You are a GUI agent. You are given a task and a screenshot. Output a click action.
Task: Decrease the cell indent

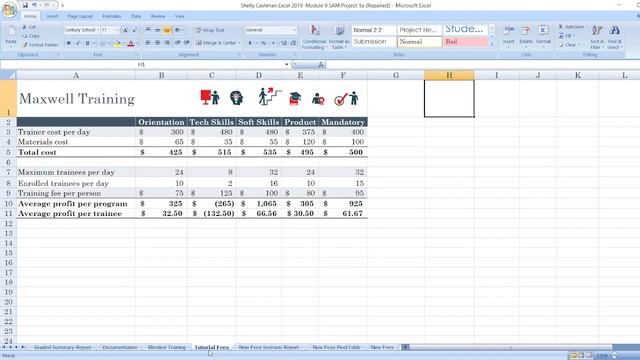coord(178,43)
